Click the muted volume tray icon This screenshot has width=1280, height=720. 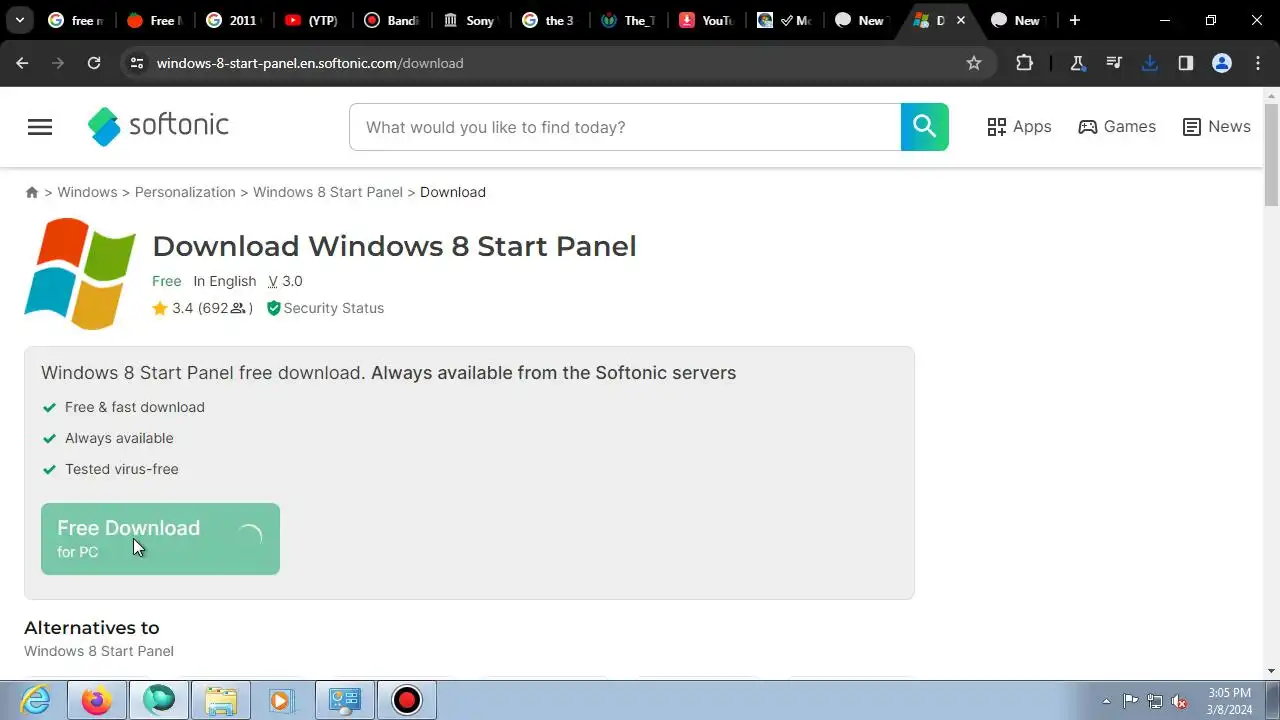[x=1180, y=701]
